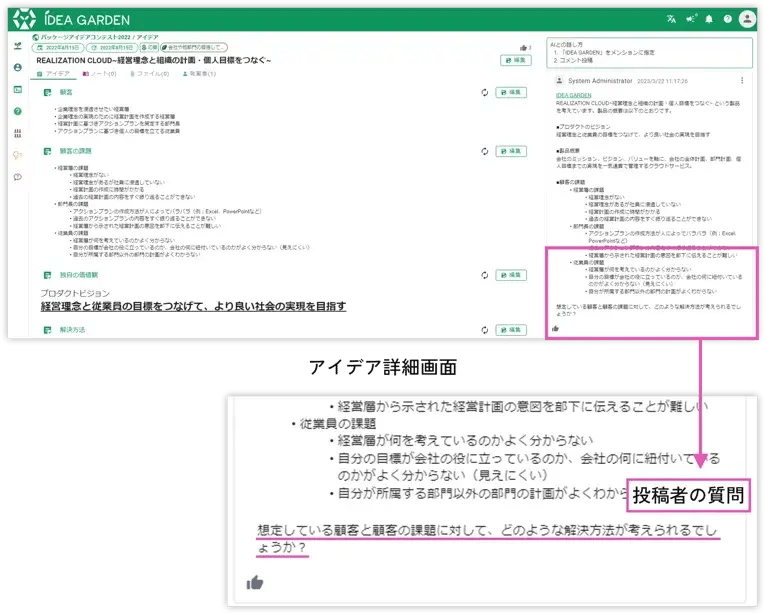Screen dimensions: 765x614
Task: Refresh the 解決方法 section
Action: pos(484,330)
